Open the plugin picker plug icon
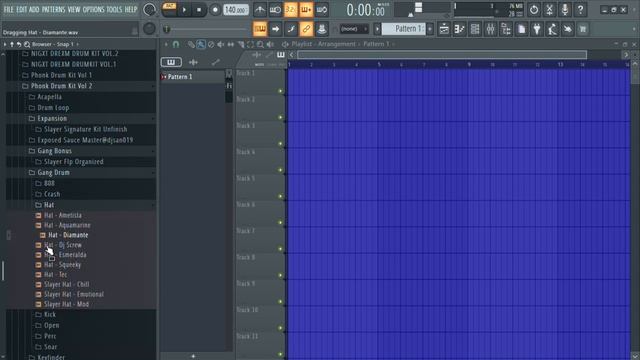The height and width of the screenshot is (360, 640). (x=537, y=29)
